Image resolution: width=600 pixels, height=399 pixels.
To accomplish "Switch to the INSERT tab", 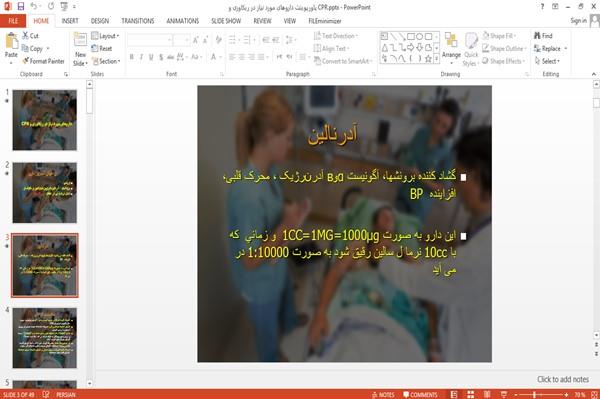I will pos(70,21).
